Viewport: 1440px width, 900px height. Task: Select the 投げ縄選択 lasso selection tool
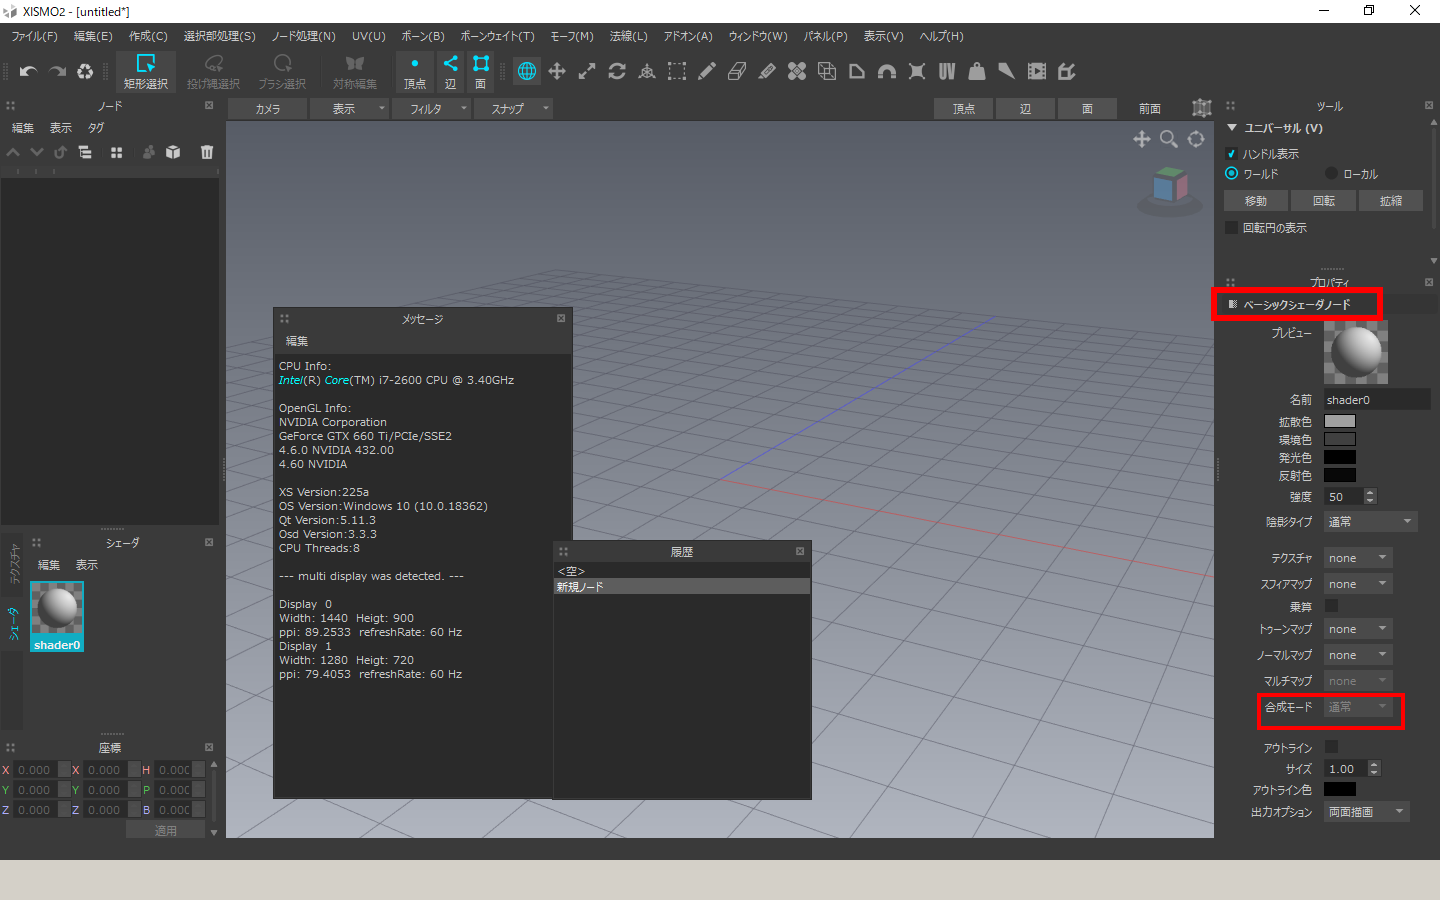point(213,72)
